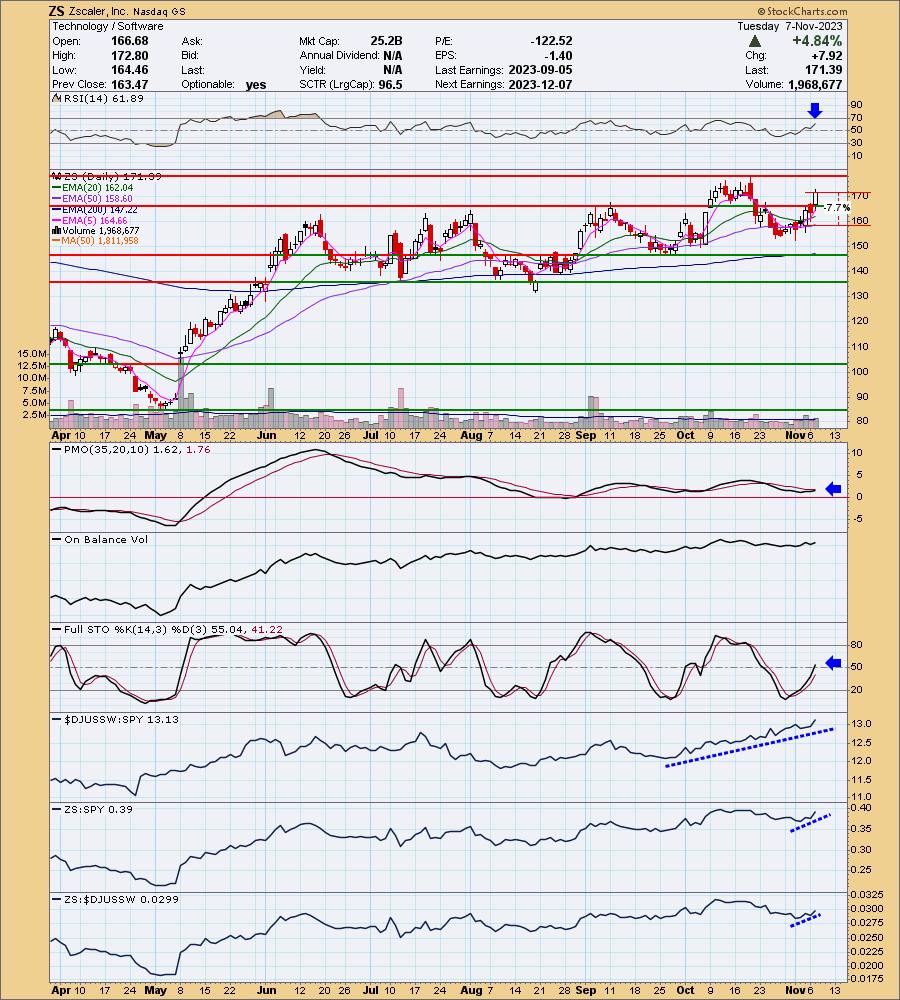This screenshot has width=900, height=1000.
Task: Select the Last price 171.39 in header
Action: coord(823,70)
